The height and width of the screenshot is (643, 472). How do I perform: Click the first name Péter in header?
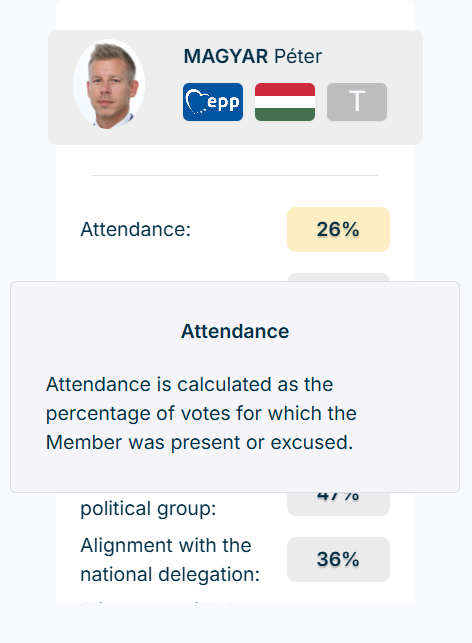(x=298, y=56)
